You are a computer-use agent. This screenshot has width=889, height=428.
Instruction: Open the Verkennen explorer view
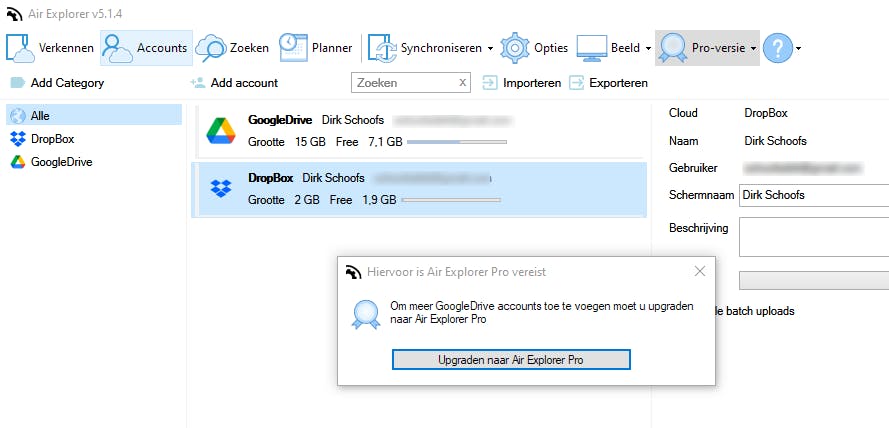pyautogui.click(x=52, y=47)
